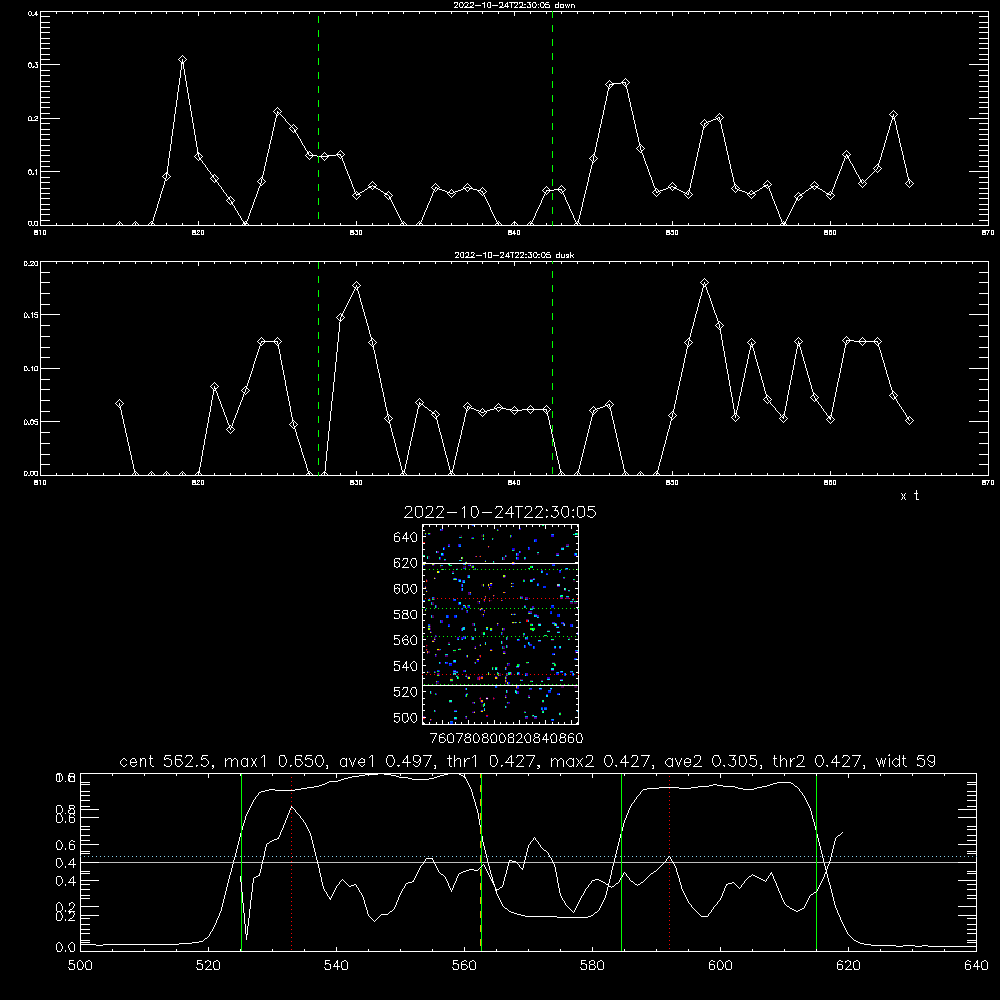This screenshot has width=1000, height=1000.
Task: Select the 'widt 59' value in stats line
Action: [x=906, y=761]
